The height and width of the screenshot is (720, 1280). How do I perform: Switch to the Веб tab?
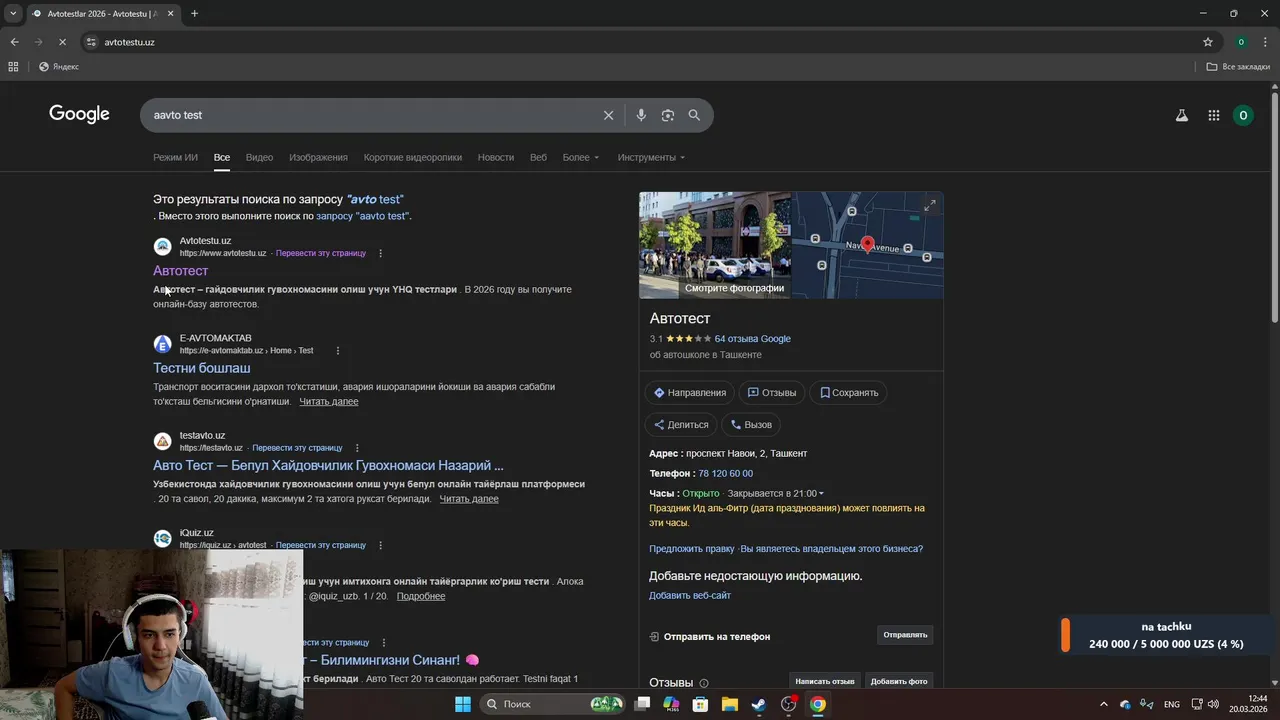point(538,157)
